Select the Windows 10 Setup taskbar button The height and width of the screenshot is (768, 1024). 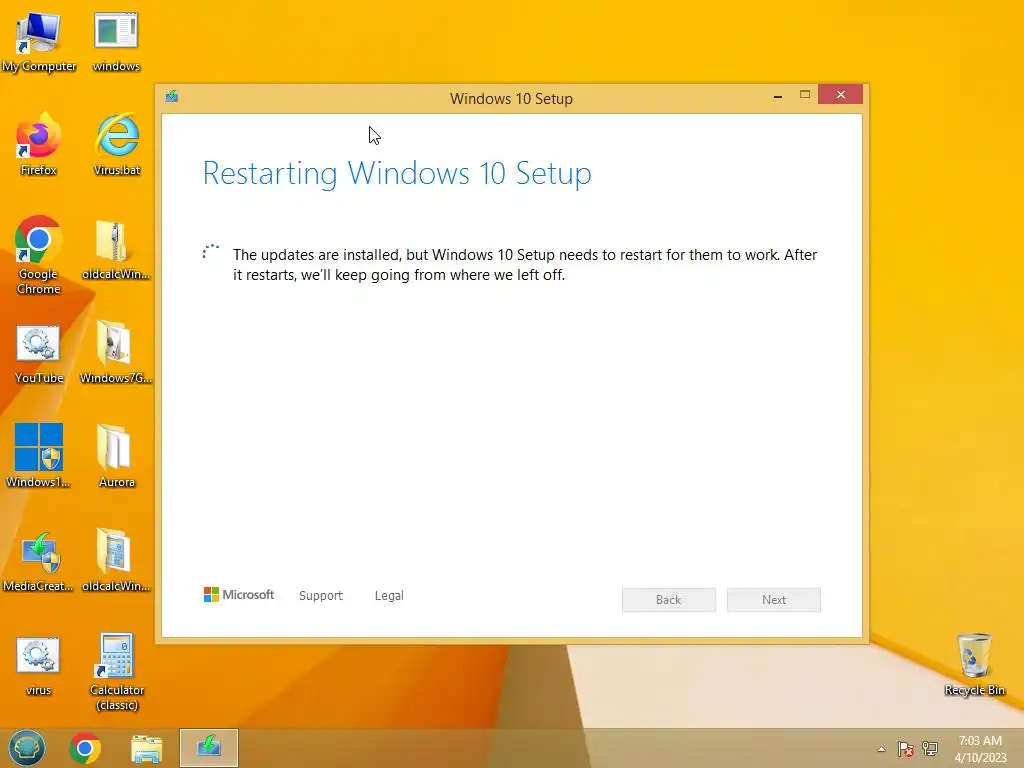tap(209, 748)
